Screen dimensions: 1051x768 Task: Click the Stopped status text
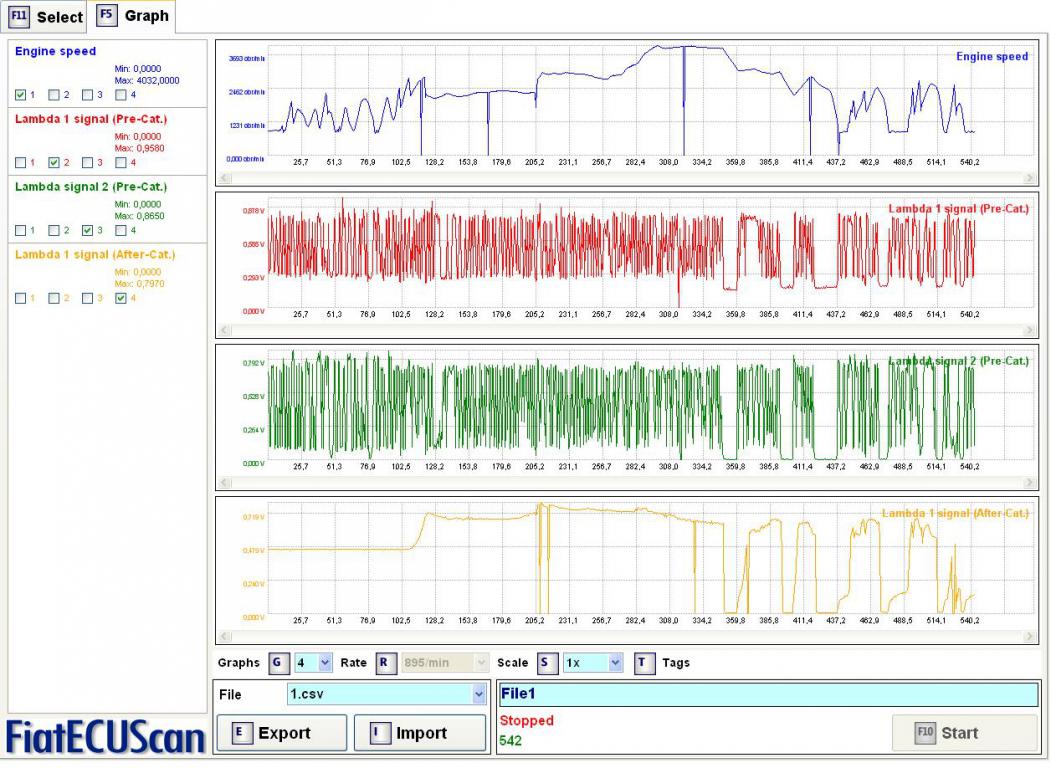(526, 721)
